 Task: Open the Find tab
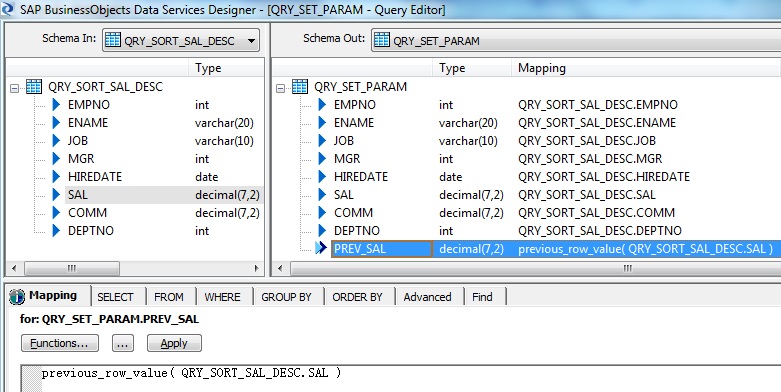point(482,297)
